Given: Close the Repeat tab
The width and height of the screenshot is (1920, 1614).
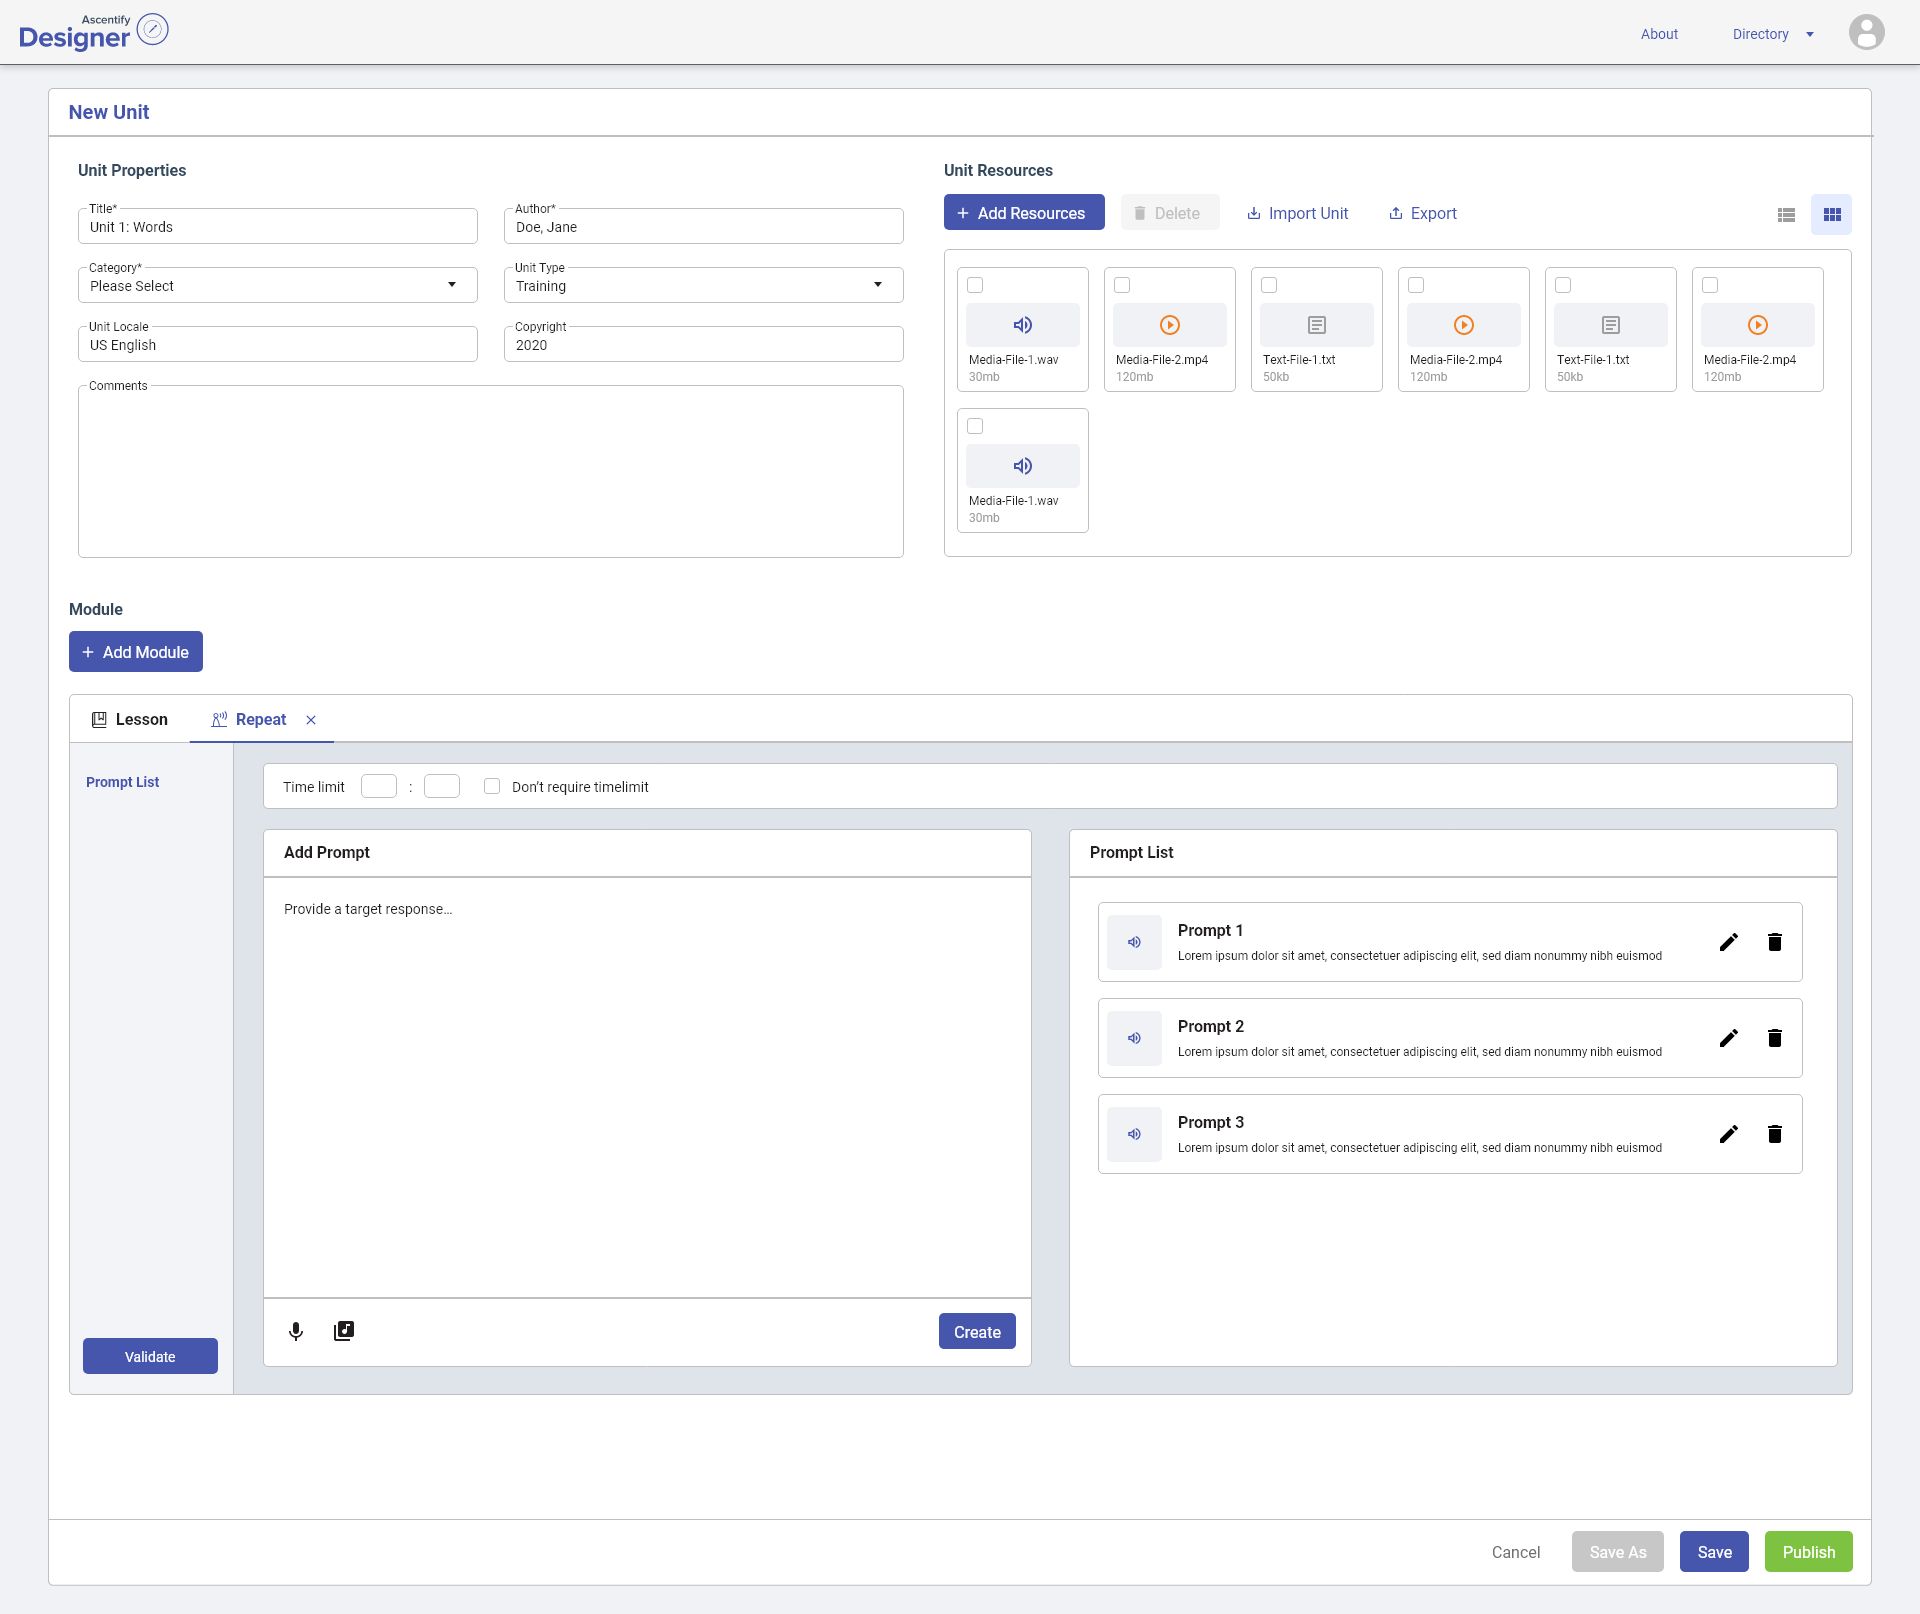Looking at the screenshot, I should (311, 720).
